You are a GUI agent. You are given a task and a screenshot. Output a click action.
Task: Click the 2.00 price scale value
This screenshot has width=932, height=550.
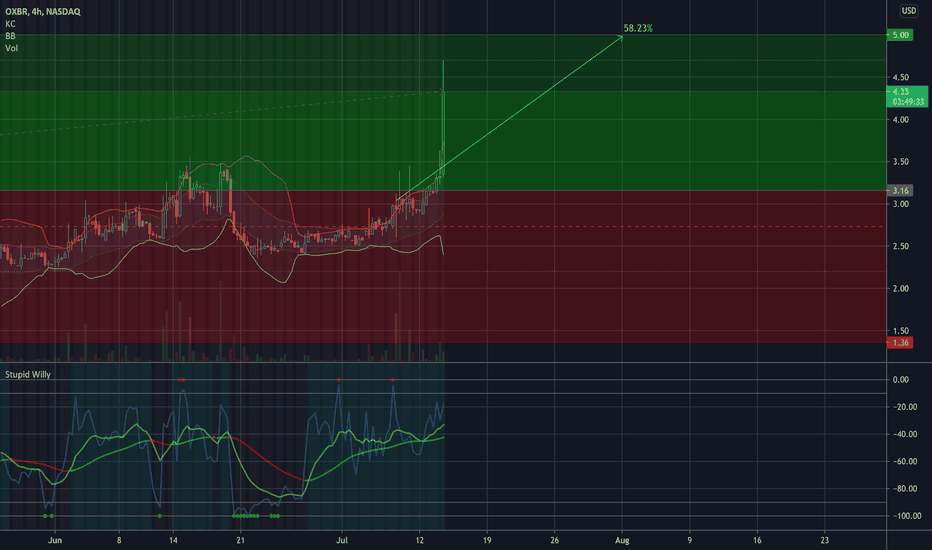point(900,288)
